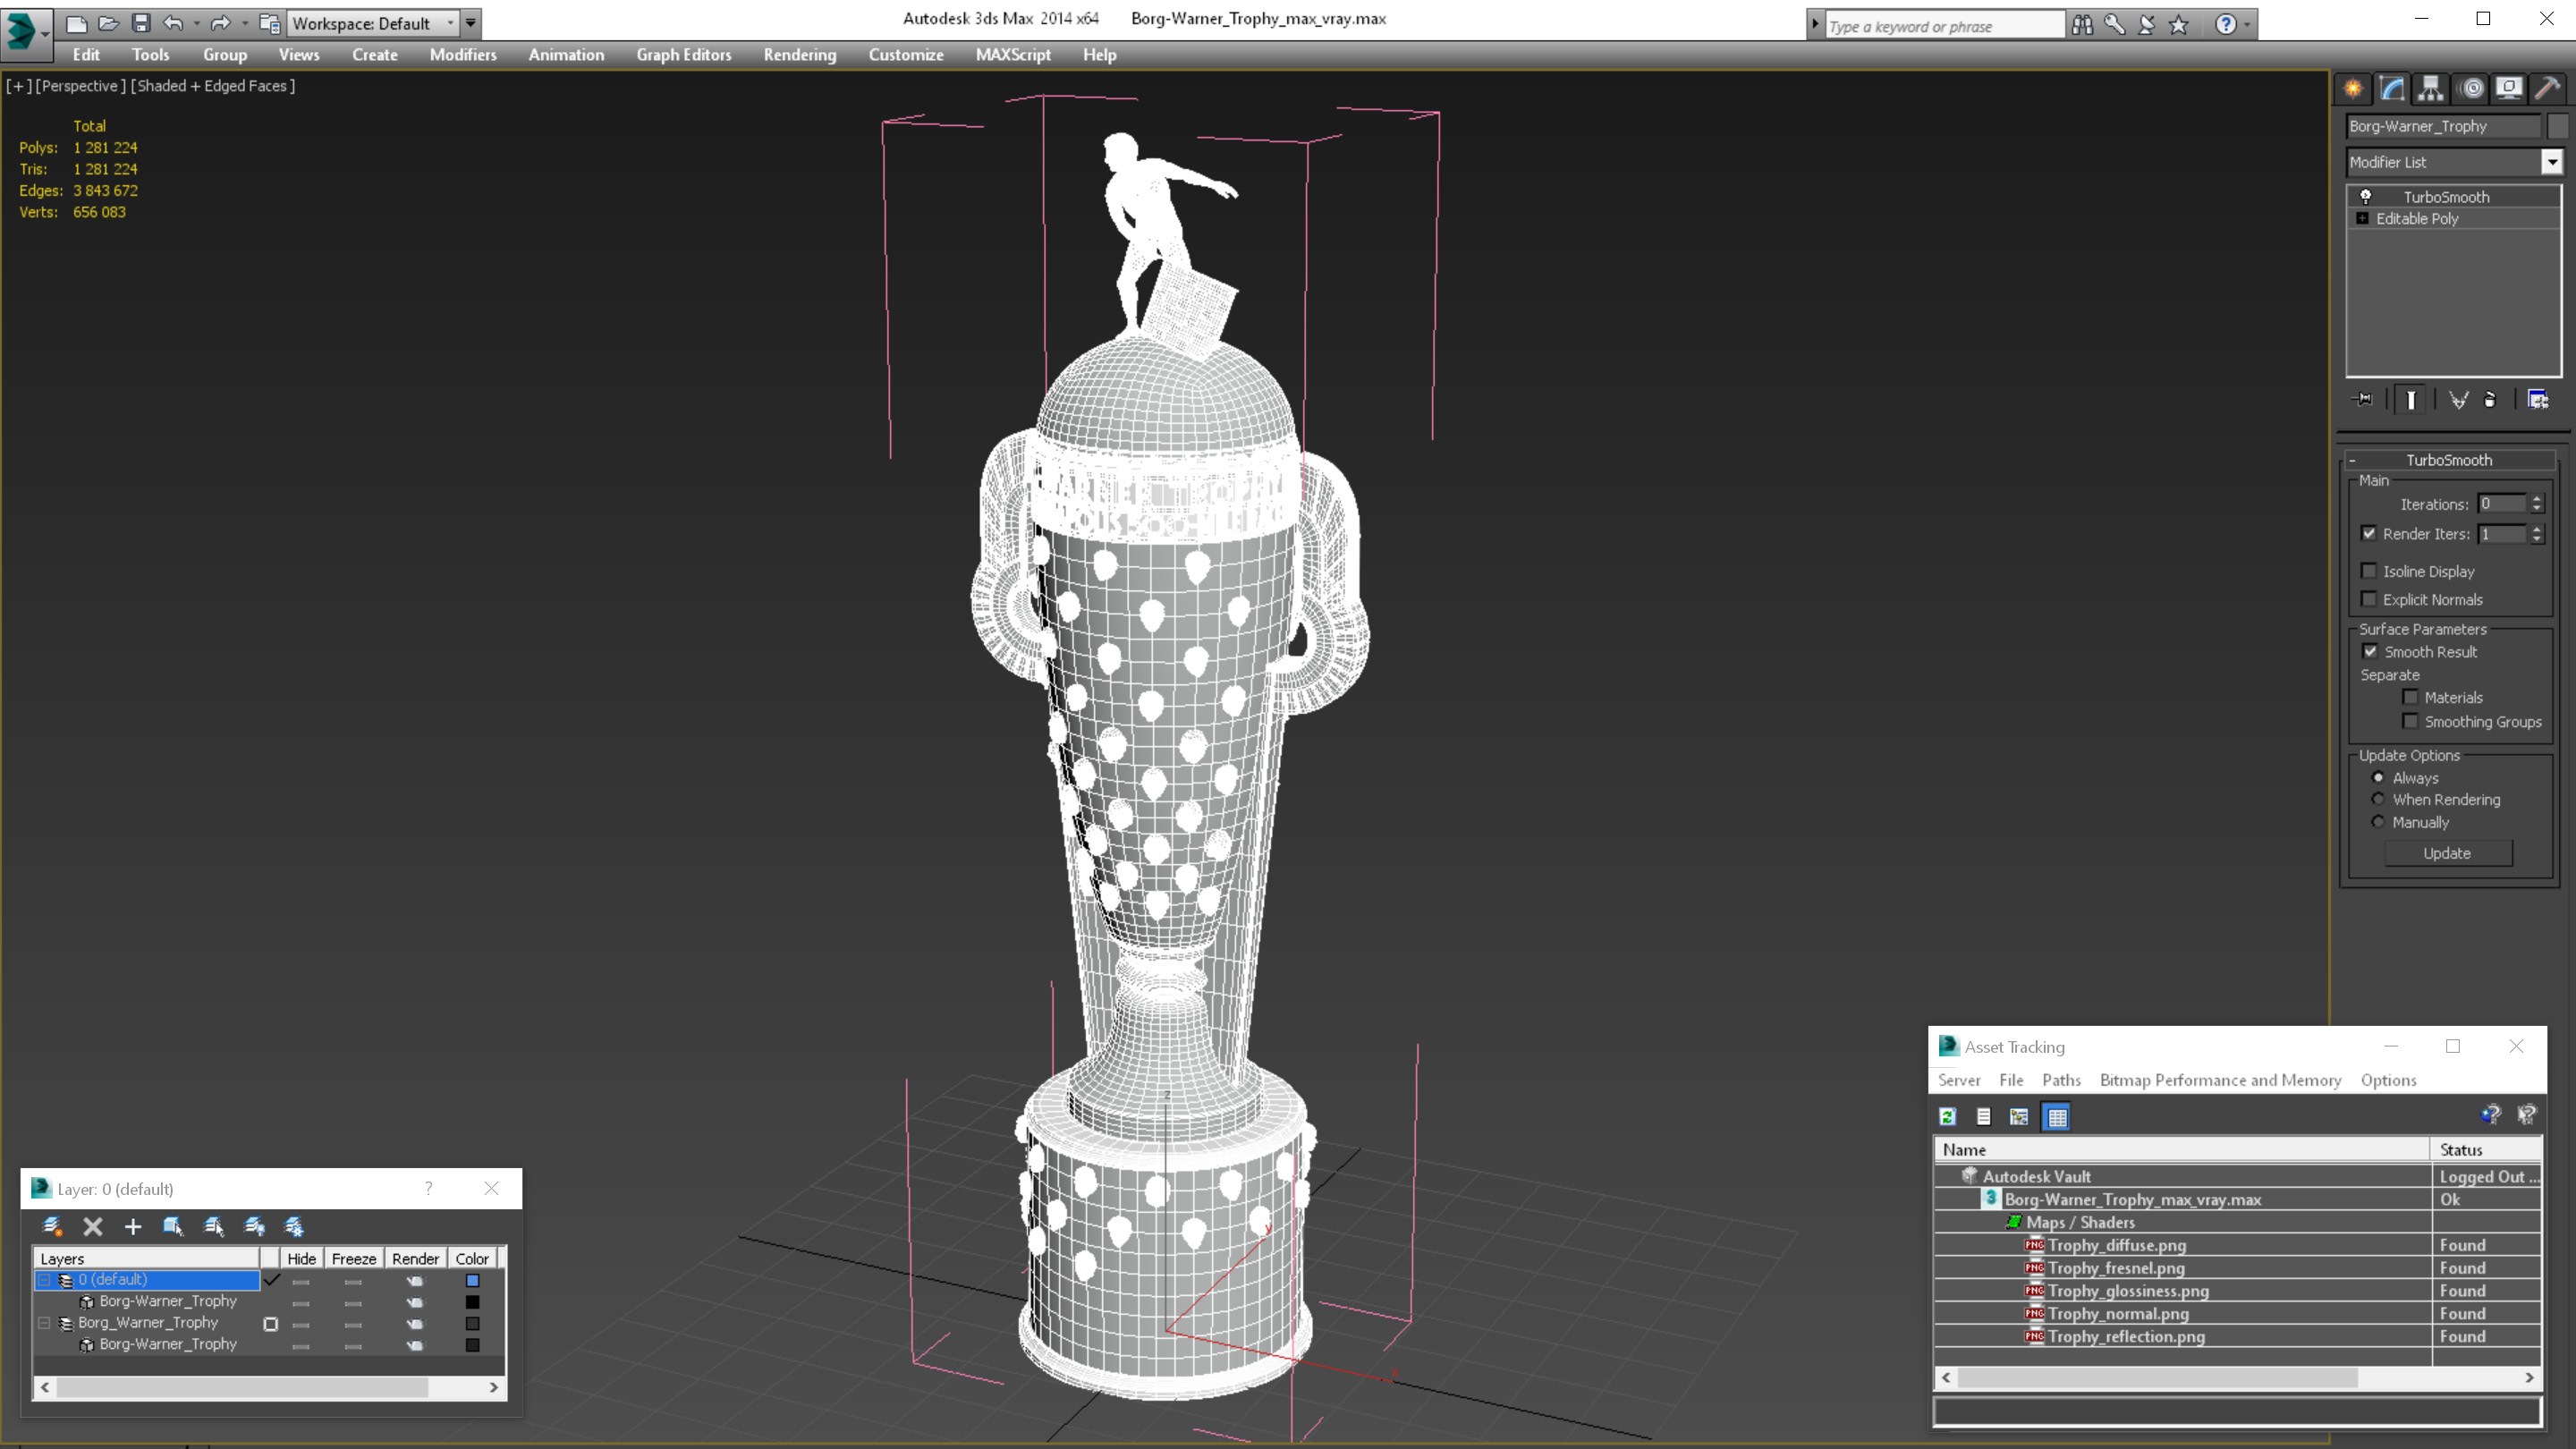This screenshot has height=1449, width=2576.
Task: Click Add Selected Objects plus icon
Action: (132, 1226)
